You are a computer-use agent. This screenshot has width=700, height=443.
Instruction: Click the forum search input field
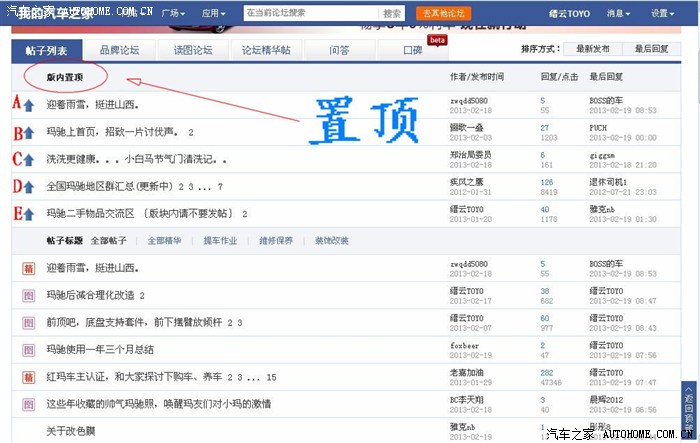pos(311,13)
